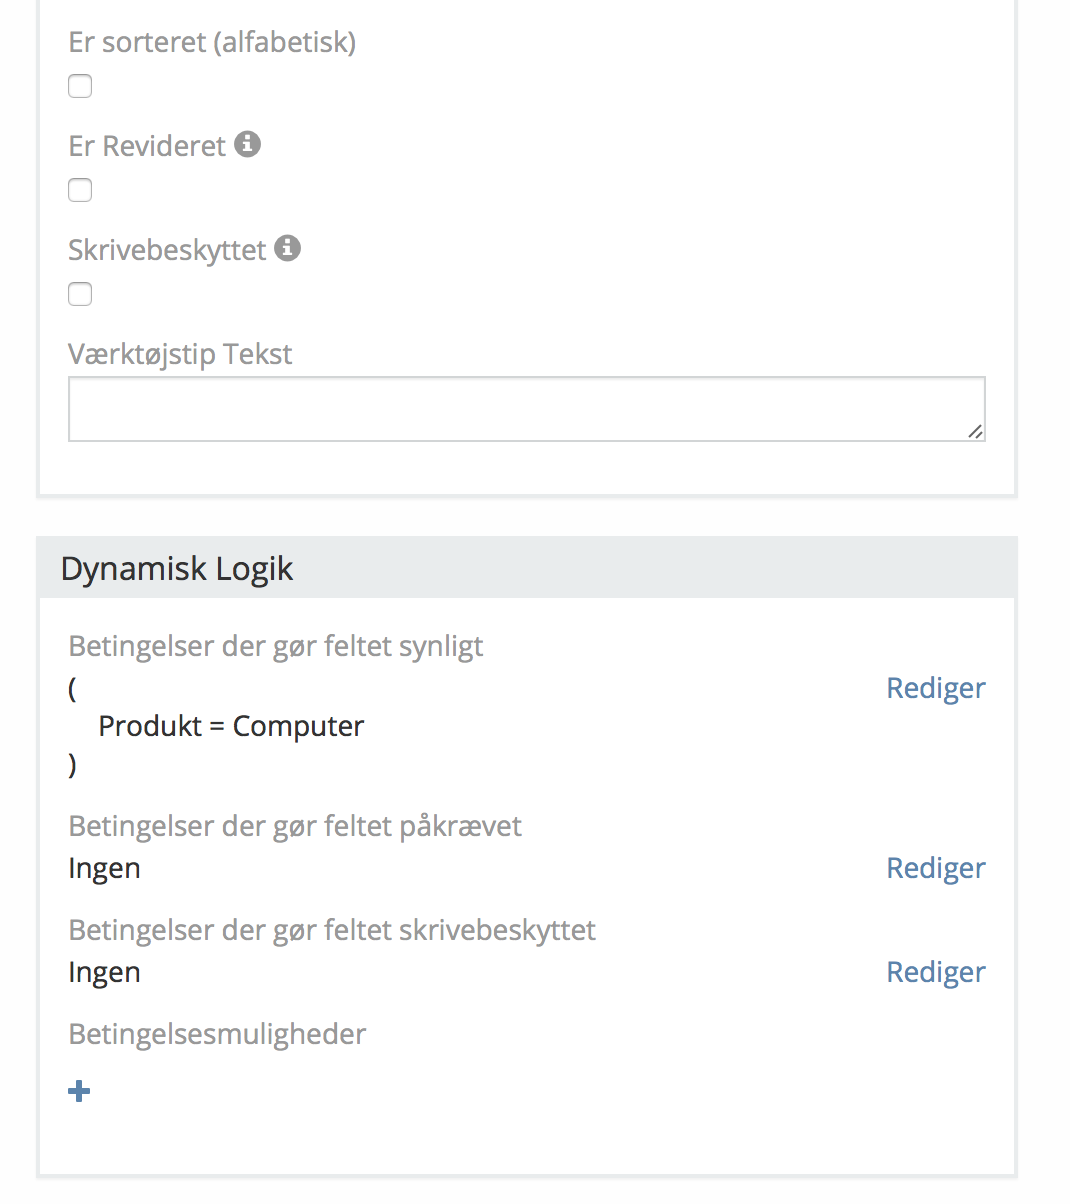Click the Værktøjstip Tekst label
1070x1204 pixels.
click(x=180, y=354)
